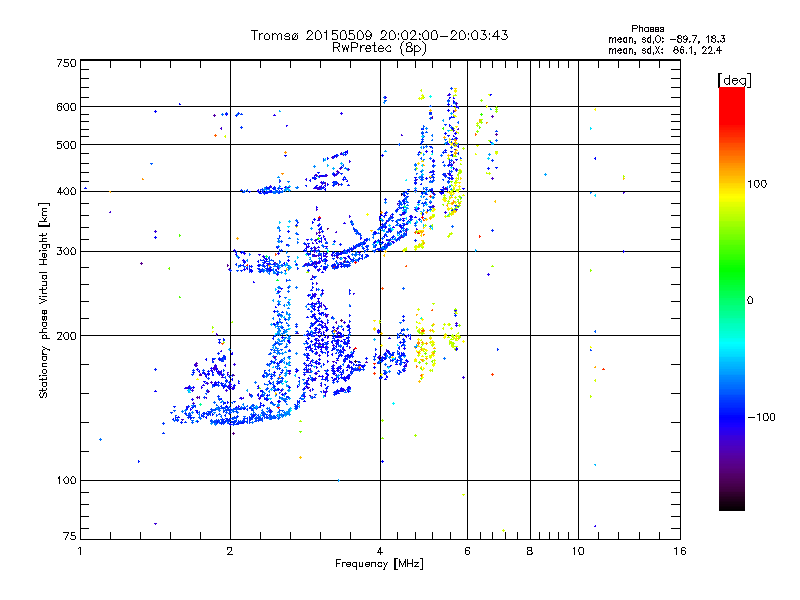Click the "Frequency [MHz]" axis label
The image size is (800, 600).
pos(379,564)
